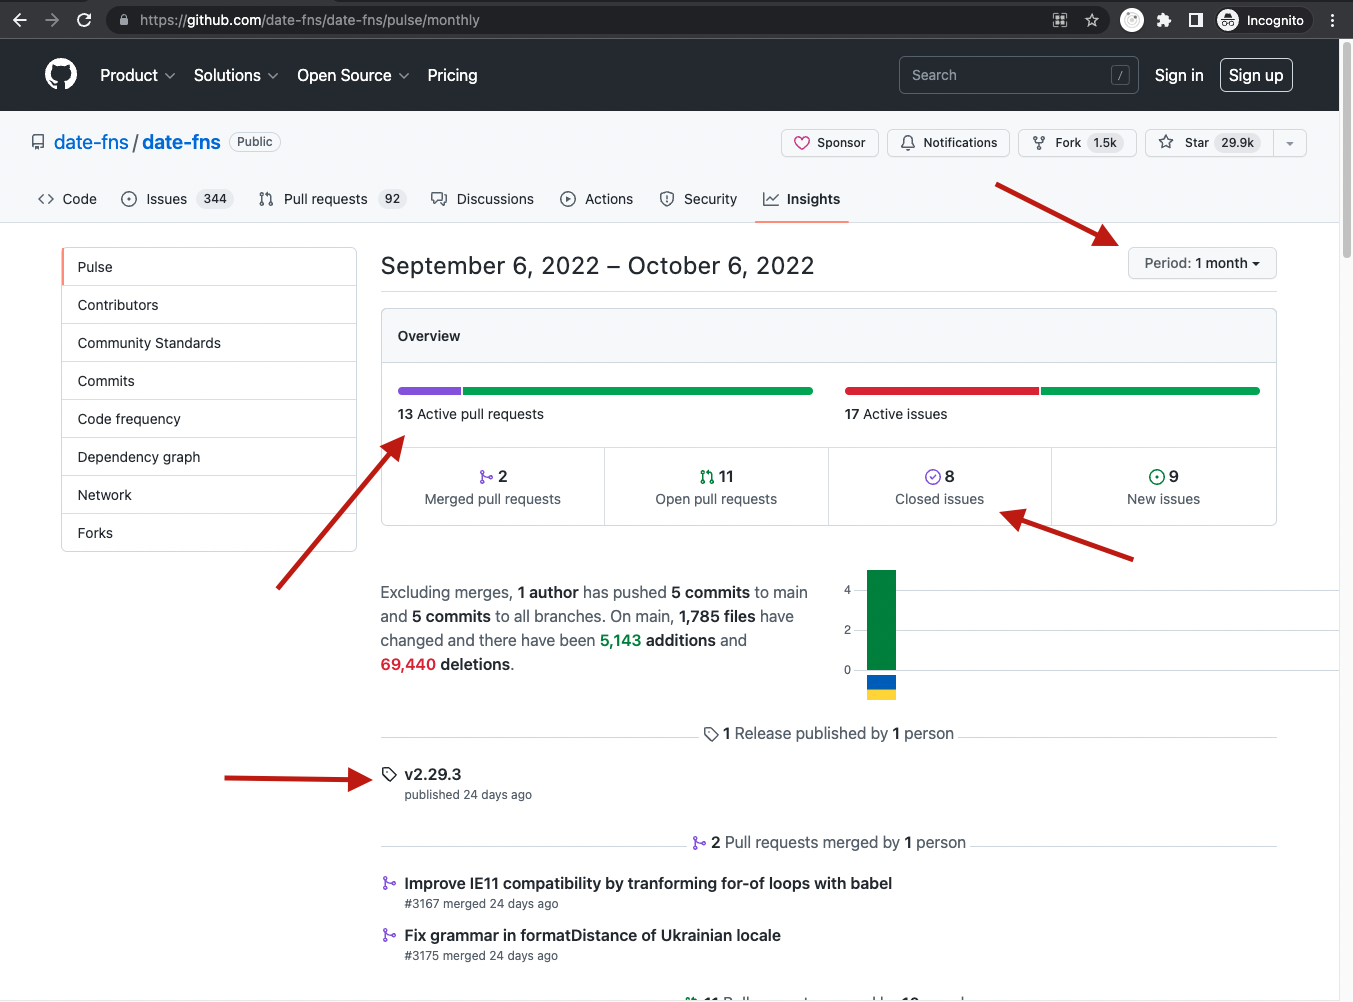Expand the Star lists dropdown arrow
Image resolution: width=1353 pixels, height=1002 pixels.
click(x=1290, y=143)
